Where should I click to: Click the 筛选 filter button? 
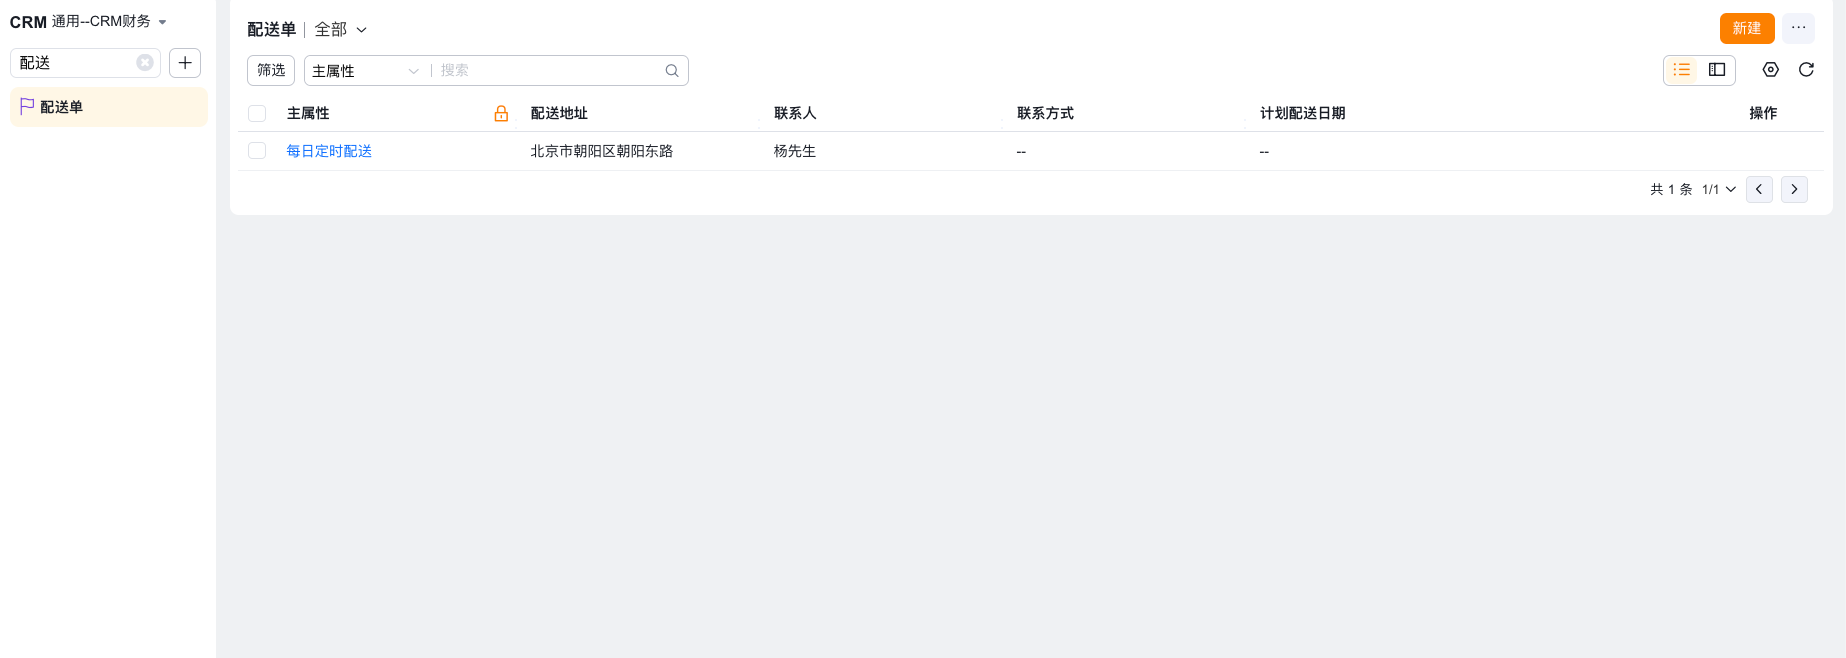[x=271, y=70]
